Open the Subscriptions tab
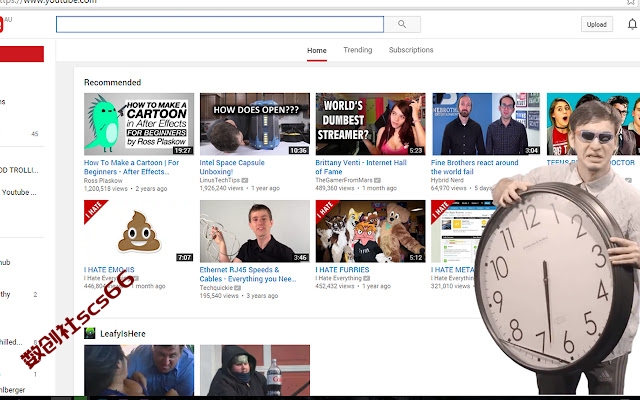Image resolution: width=640 pixels, height=400 pixels. click(x=411, y=50)
